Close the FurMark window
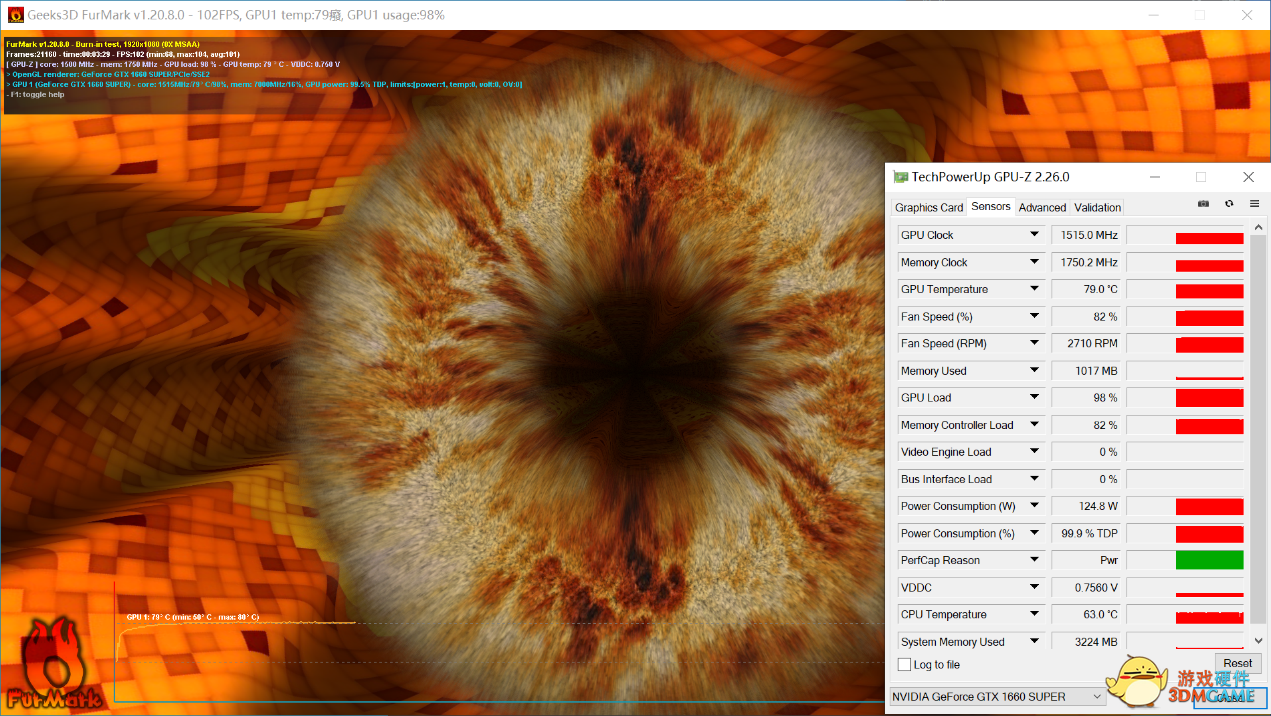The width and height of the screenshot is (1271, 716). point(1246,15)
